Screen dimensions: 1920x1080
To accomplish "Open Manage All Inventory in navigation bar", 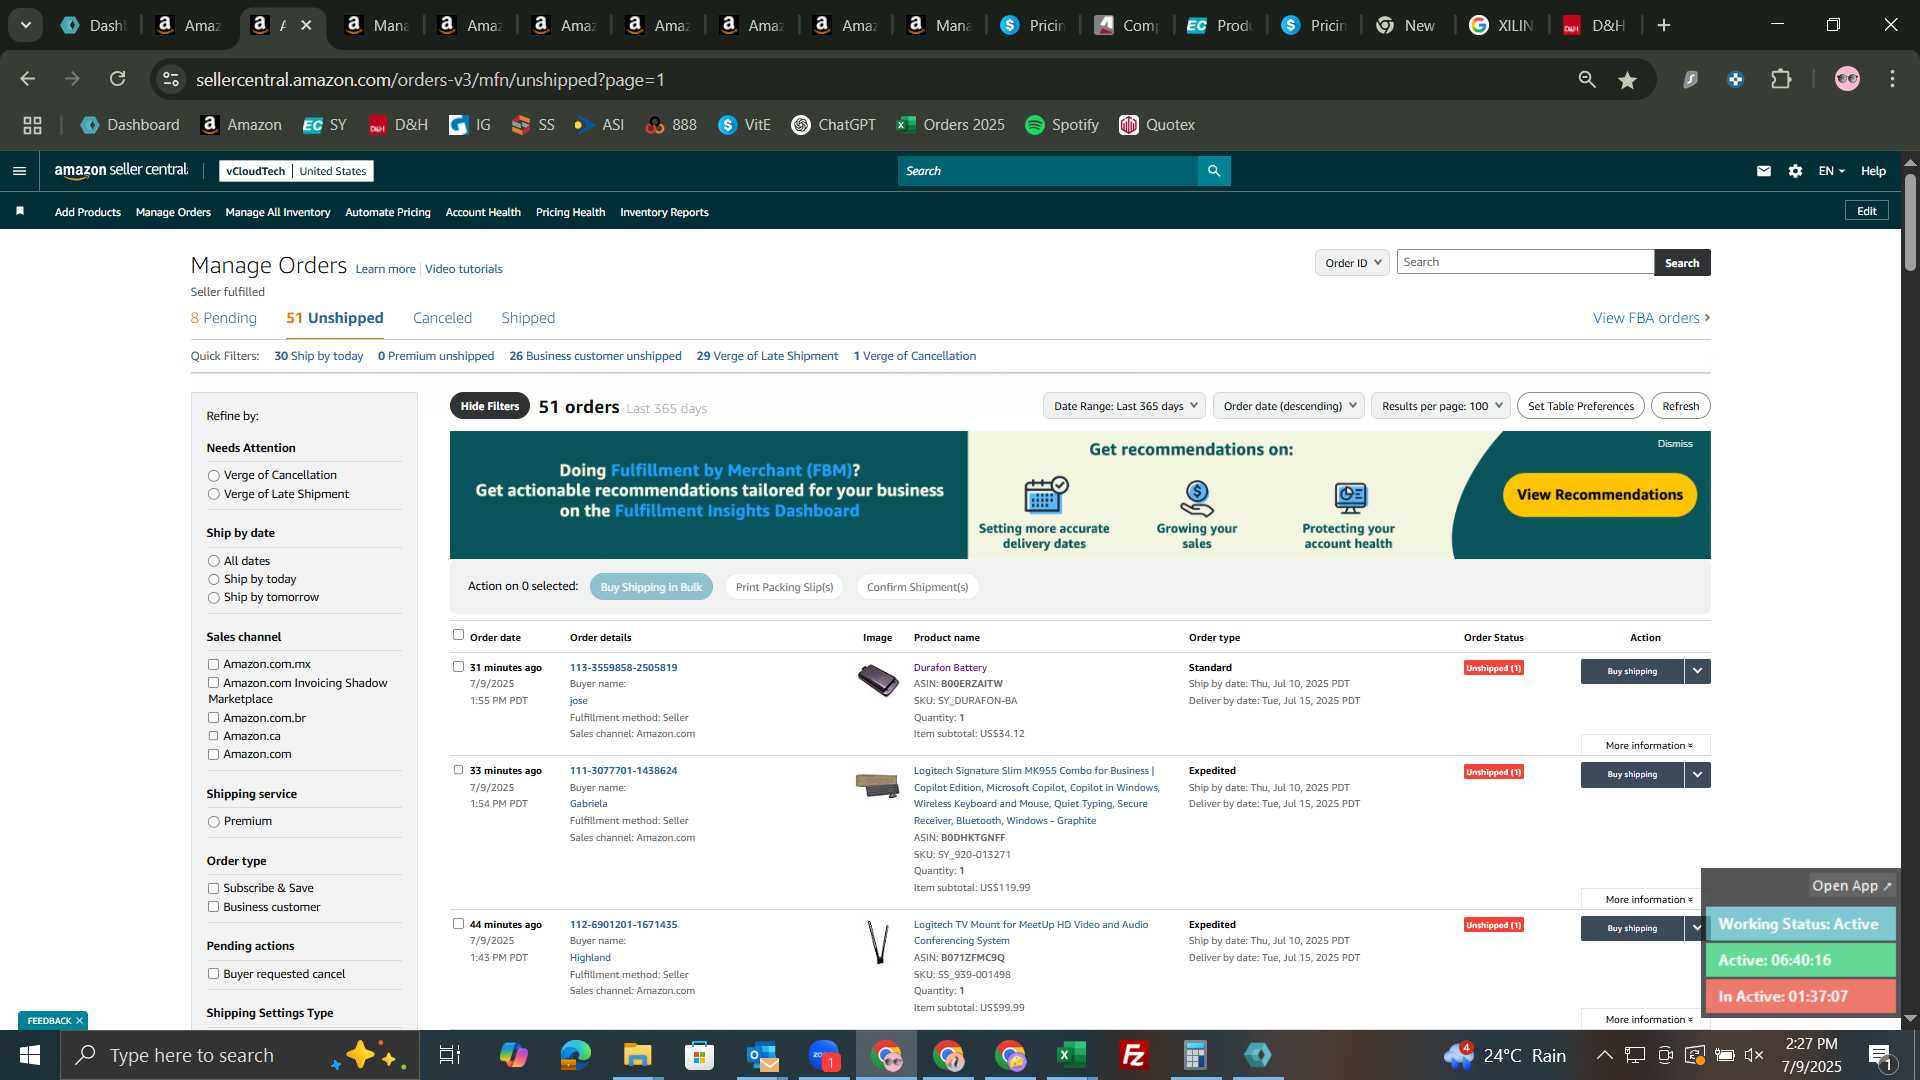I will [278, 212].
